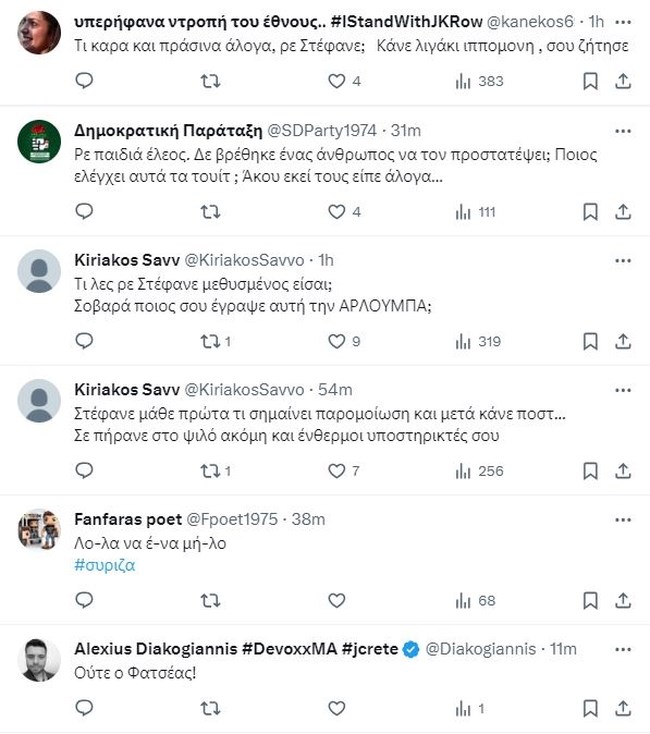Click the Δημοκρατική Παράταξη profile avatar

pos(39,141)
